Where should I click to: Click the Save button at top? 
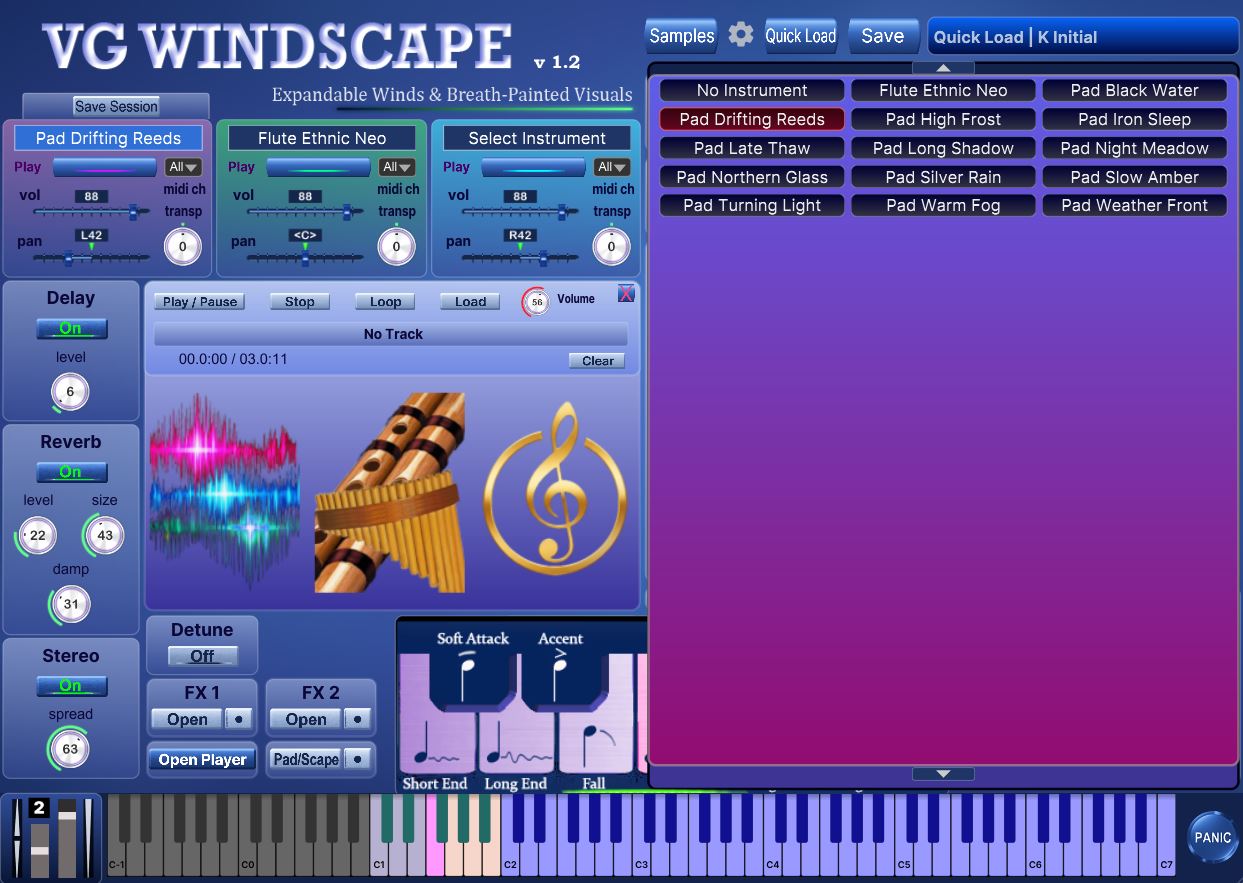pyautogui.click(x=883, y=36)
